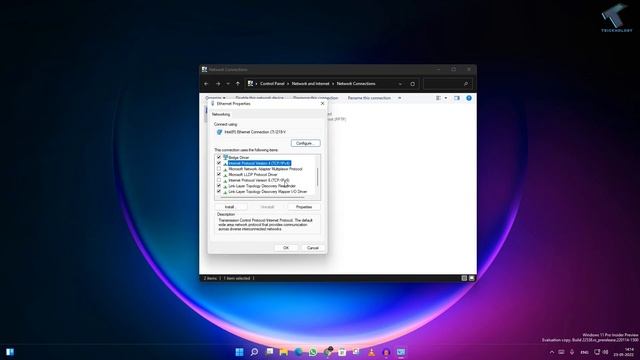Open File Explorer from the taskbar
The width and height of the screenshot is (640, 360).
284,352
